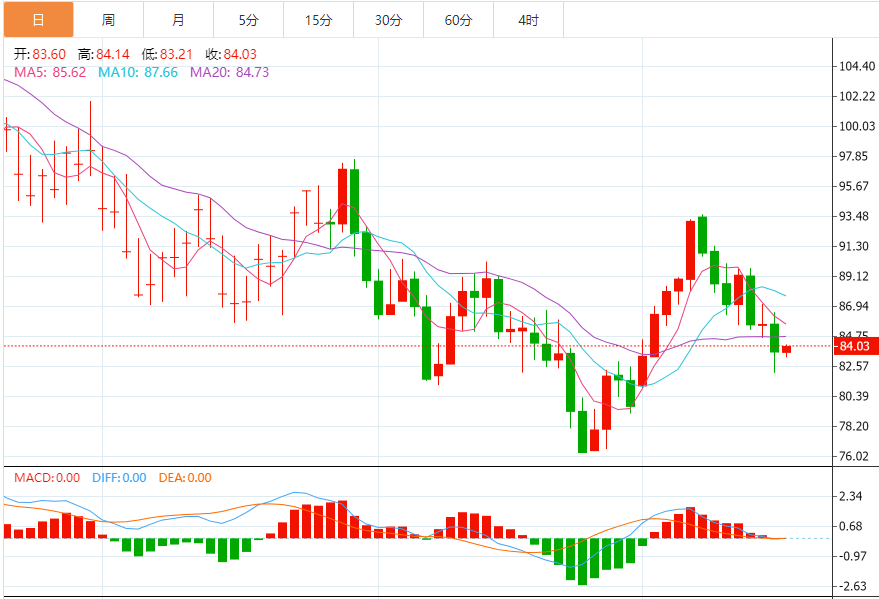This screenshot has width=879, height=599.
Task: Click the high price 84.14 value
Action: pyautogui.click(x=113, y=54)
